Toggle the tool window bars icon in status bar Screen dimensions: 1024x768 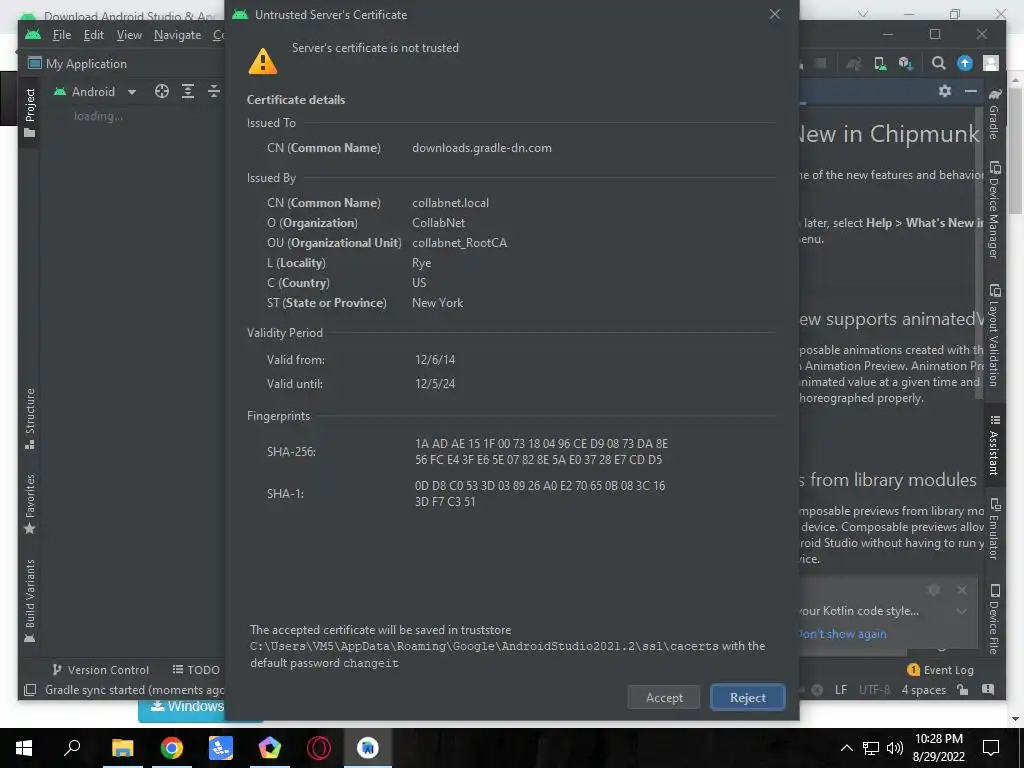[x=29, y=690]
